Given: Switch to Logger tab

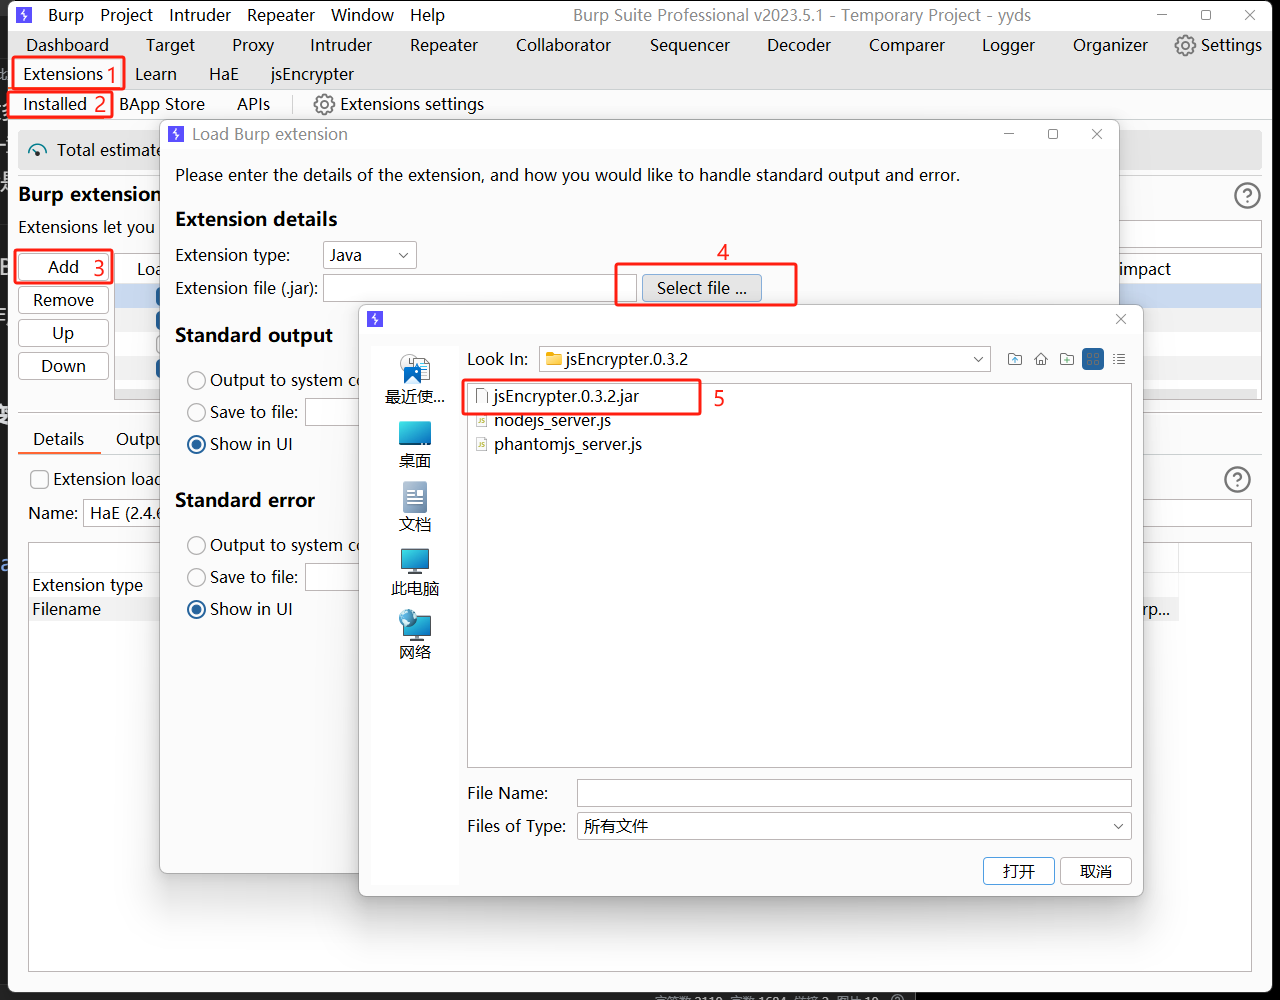Looking at the screenshot, I should click(x=1008, y=45).
